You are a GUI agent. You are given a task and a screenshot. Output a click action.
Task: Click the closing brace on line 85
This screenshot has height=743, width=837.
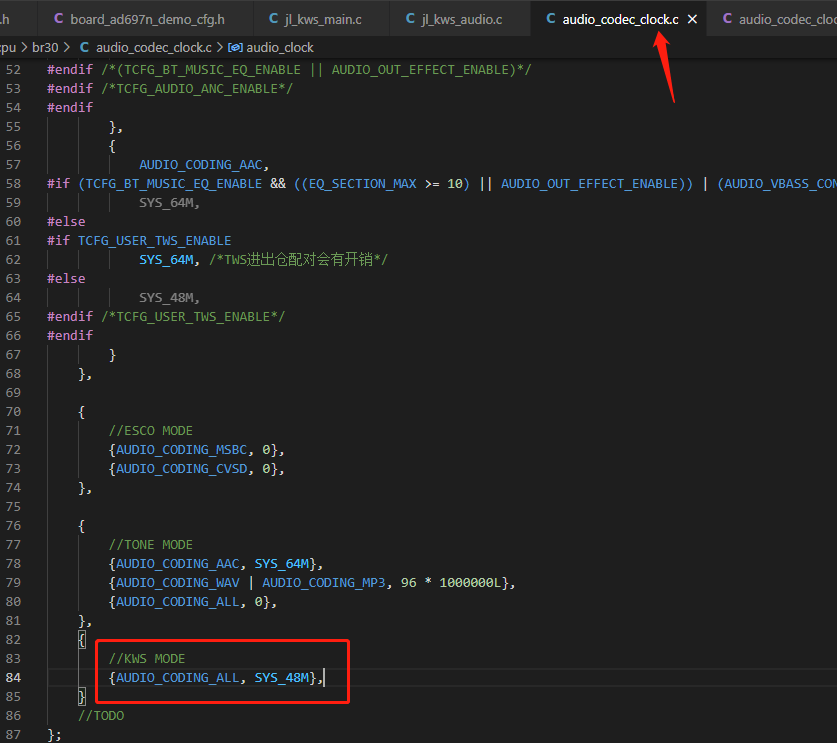tap(82, 697)
